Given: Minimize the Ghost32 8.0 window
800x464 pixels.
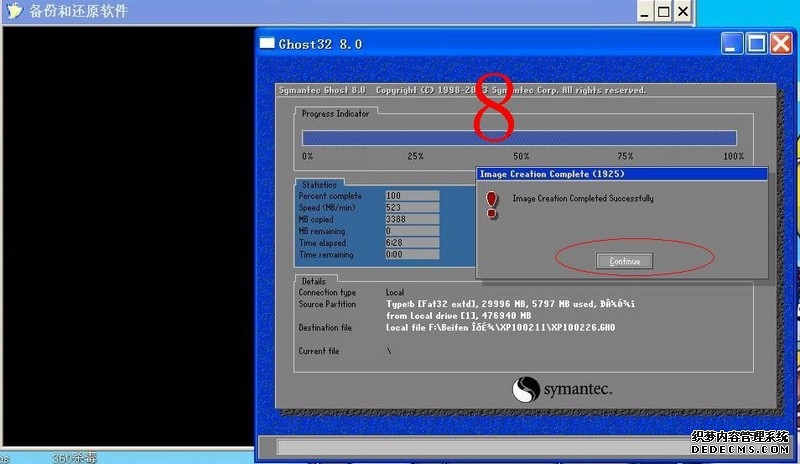Looking at the screenshot, I should [x=732, y=44].
